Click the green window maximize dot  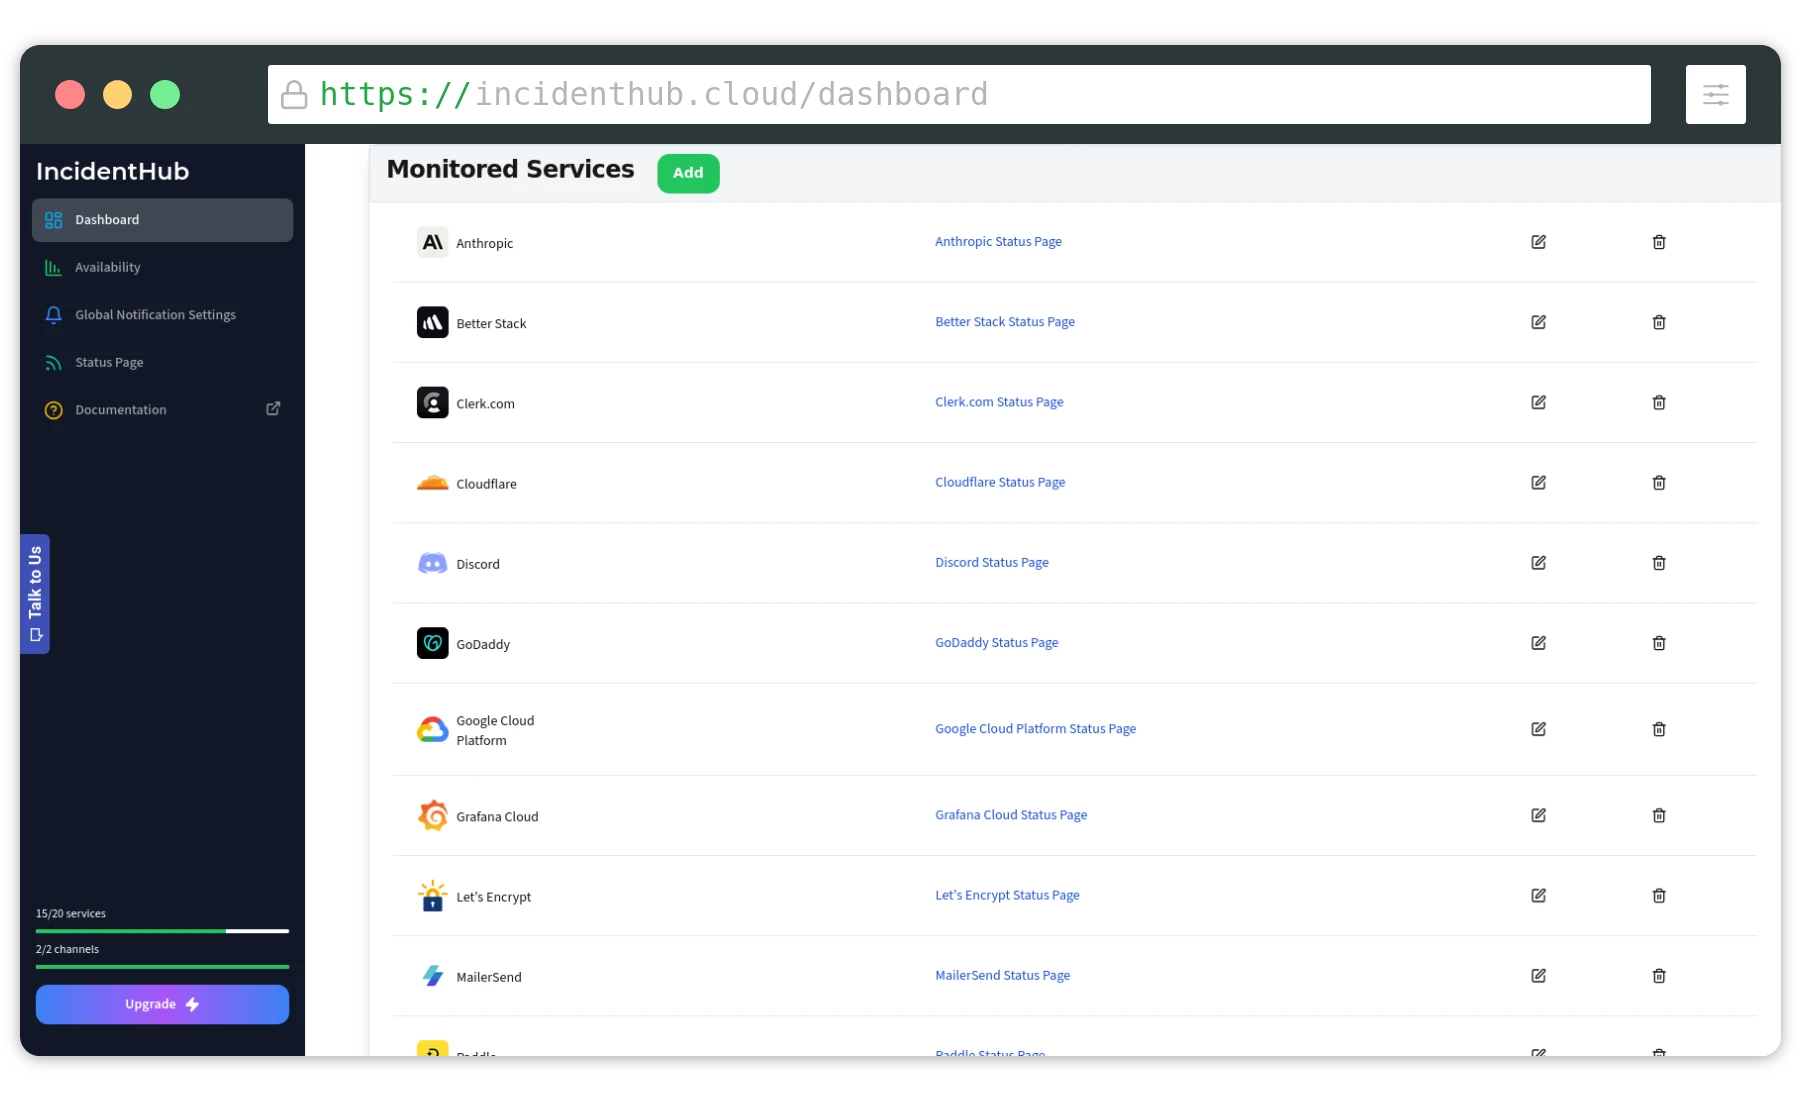165,94
